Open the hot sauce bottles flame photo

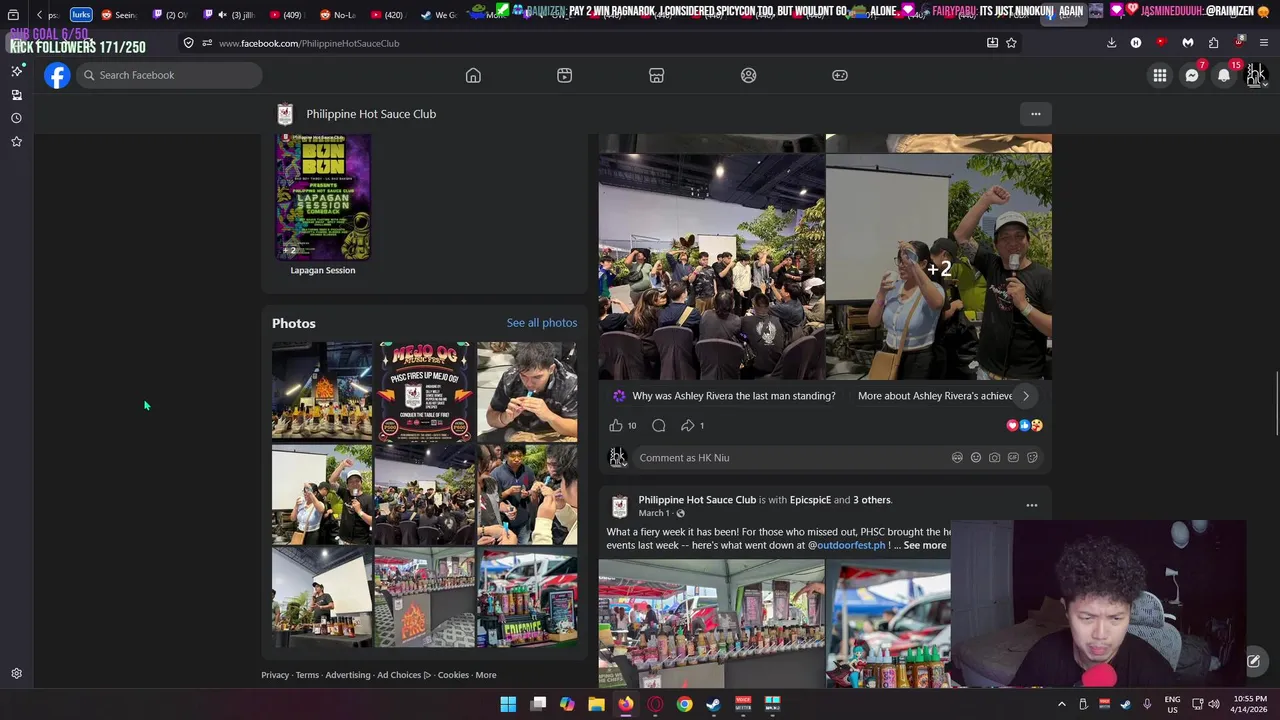pos(322,391)
